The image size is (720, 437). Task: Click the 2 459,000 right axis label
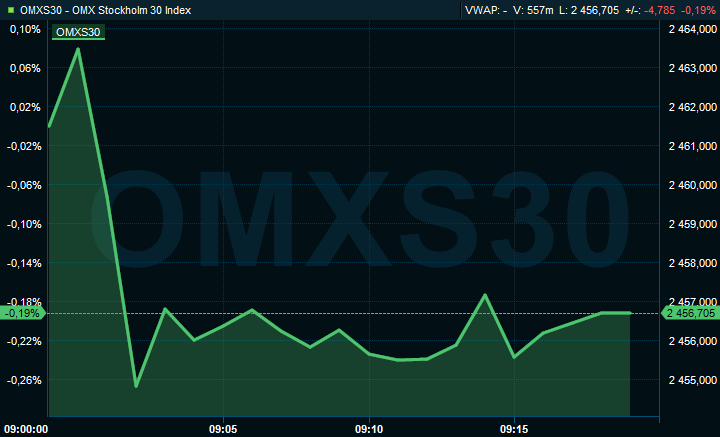click(x=692, y=224)
